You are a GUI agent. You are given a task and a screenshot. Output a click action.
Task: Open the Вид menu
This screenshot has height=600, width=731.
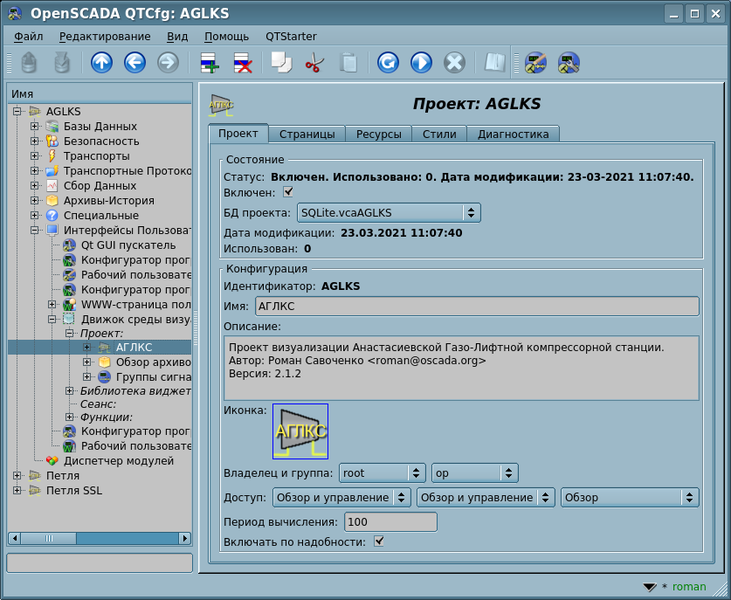(x=177, y=36)
